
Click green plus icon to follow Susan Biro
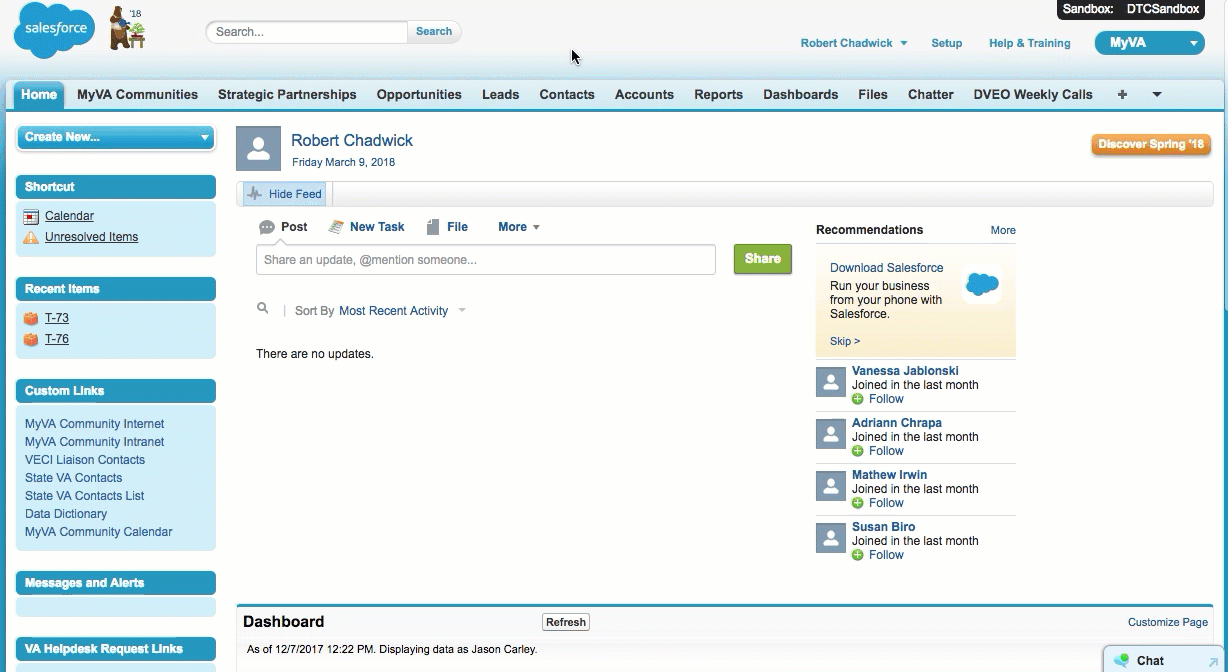tap(858, 555)
